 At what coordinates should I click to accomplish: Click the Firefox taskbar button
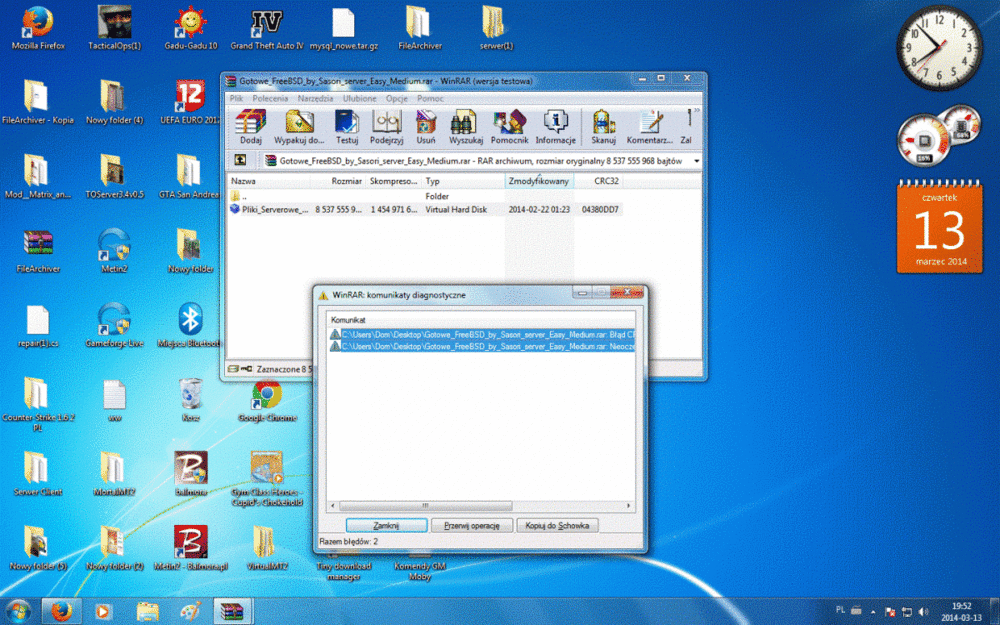[62, 612]
